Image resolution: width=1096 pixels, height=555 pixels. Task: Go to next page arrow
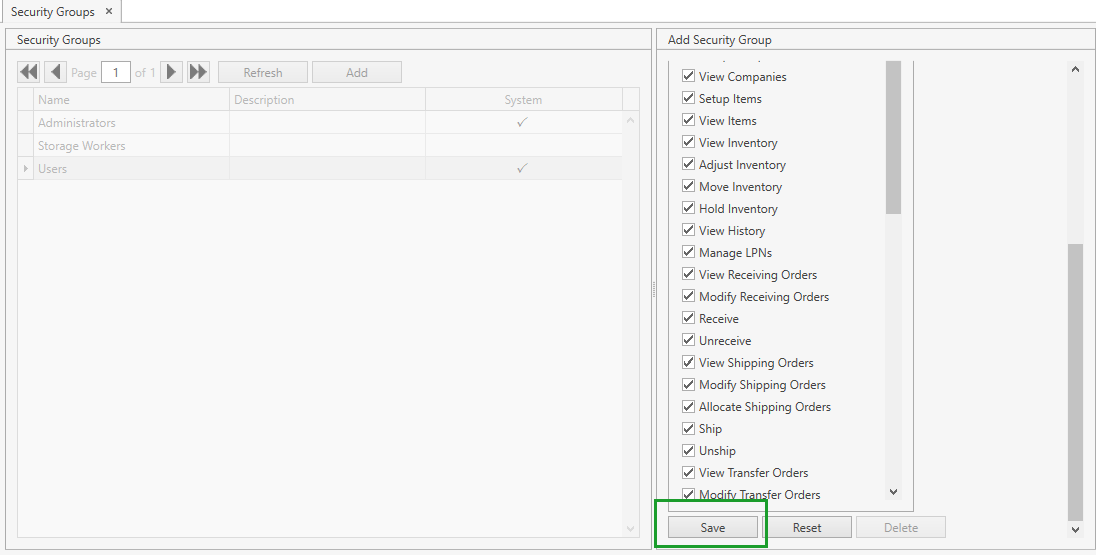(171, 72)
